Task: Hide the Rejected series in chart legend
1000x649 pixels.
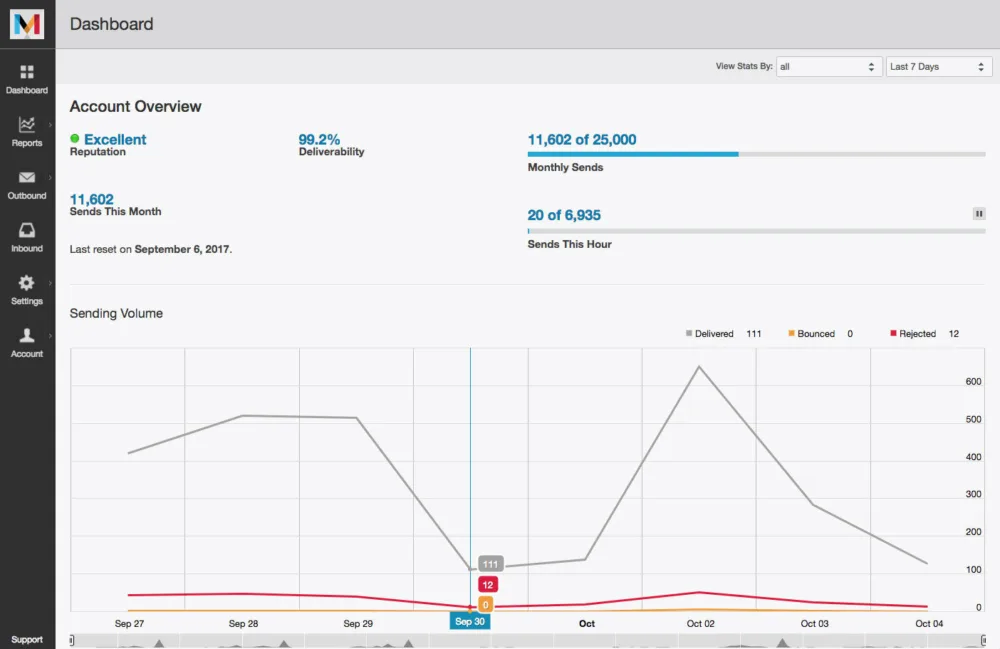Action: 916,334
